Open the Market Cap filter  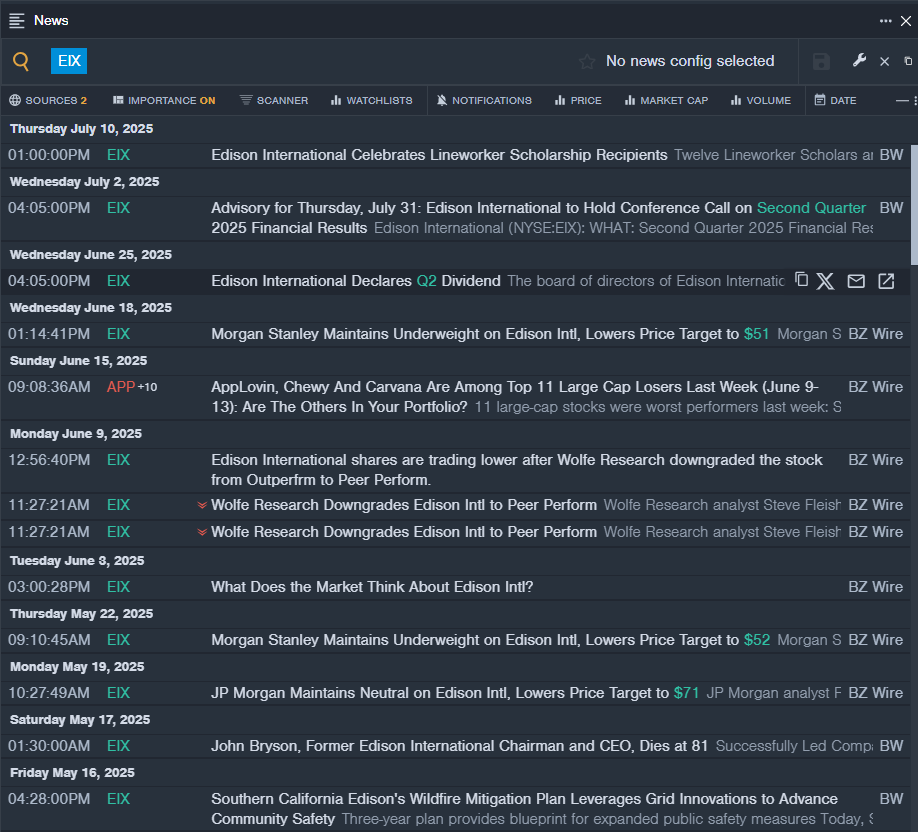pos(666,100)
